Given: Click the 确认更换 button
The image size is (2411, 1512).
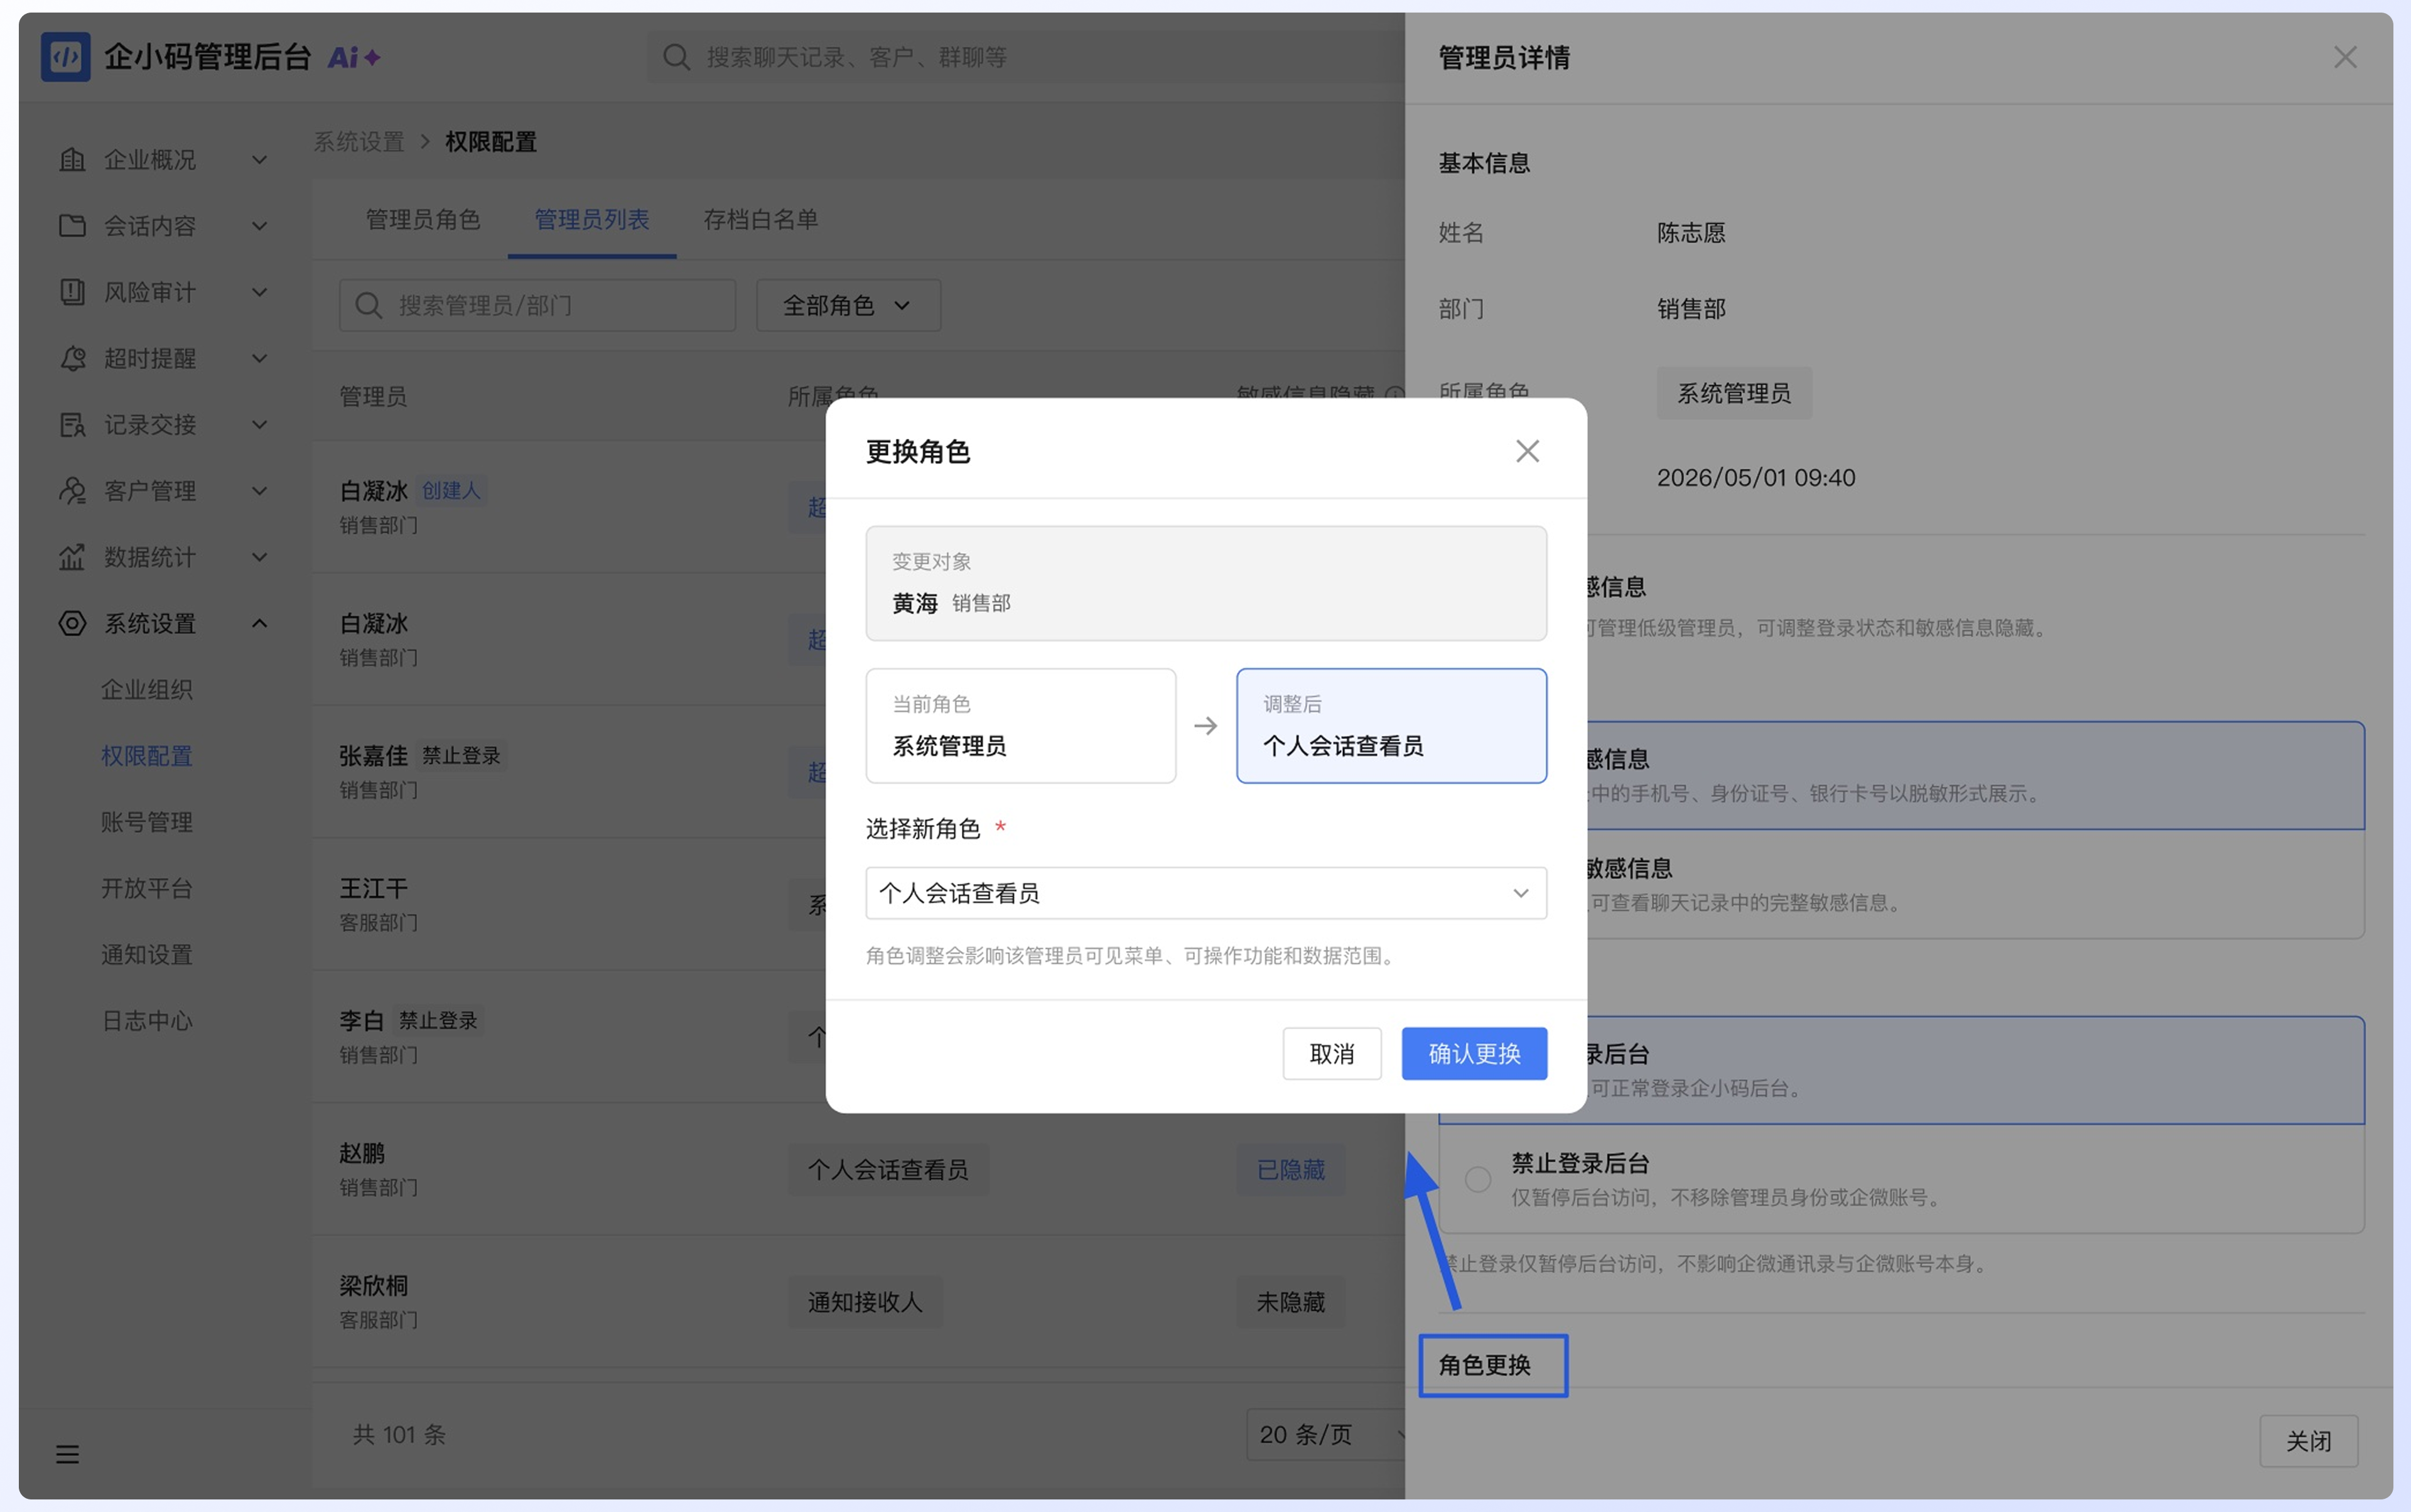Looking at the screenshot, I should [x=1474, y=1053].
